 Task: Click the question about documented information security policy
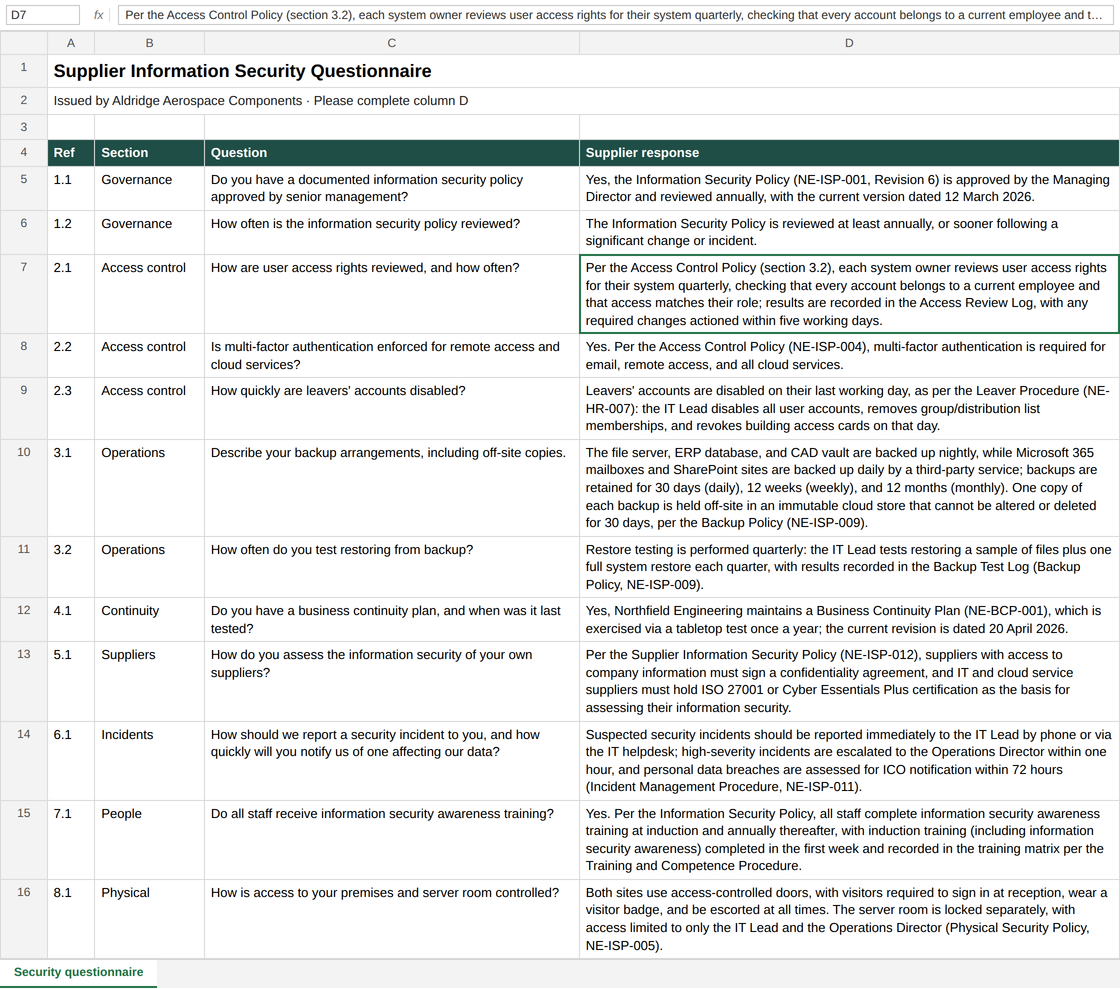click(x=391, y=189)
